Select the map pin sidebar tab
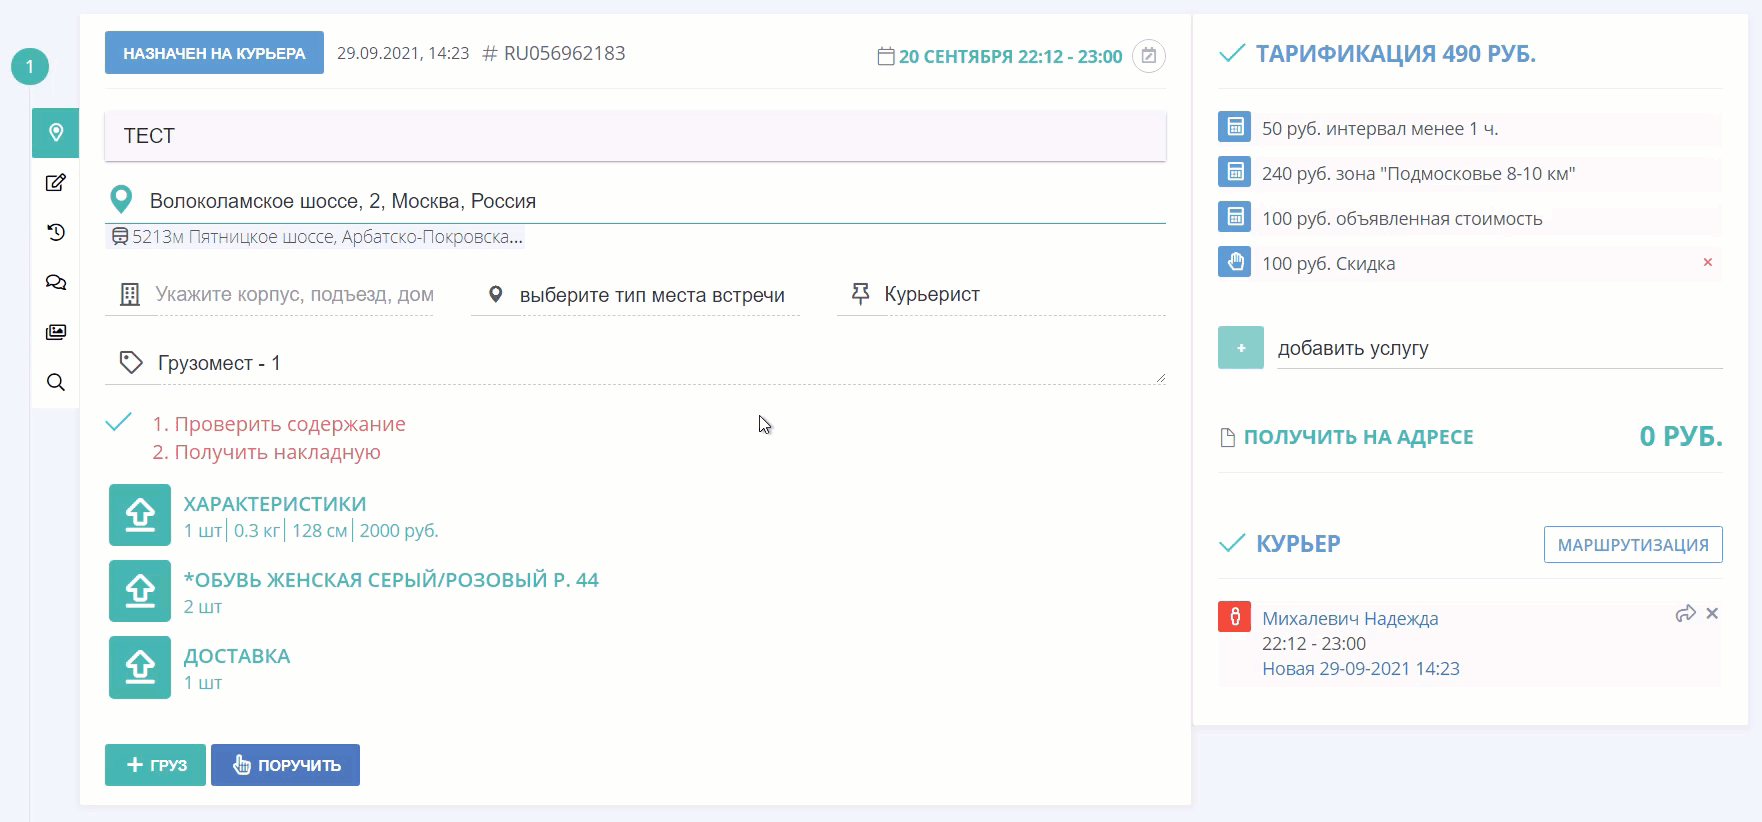The image size is (1762, 822). click(56, 133)
